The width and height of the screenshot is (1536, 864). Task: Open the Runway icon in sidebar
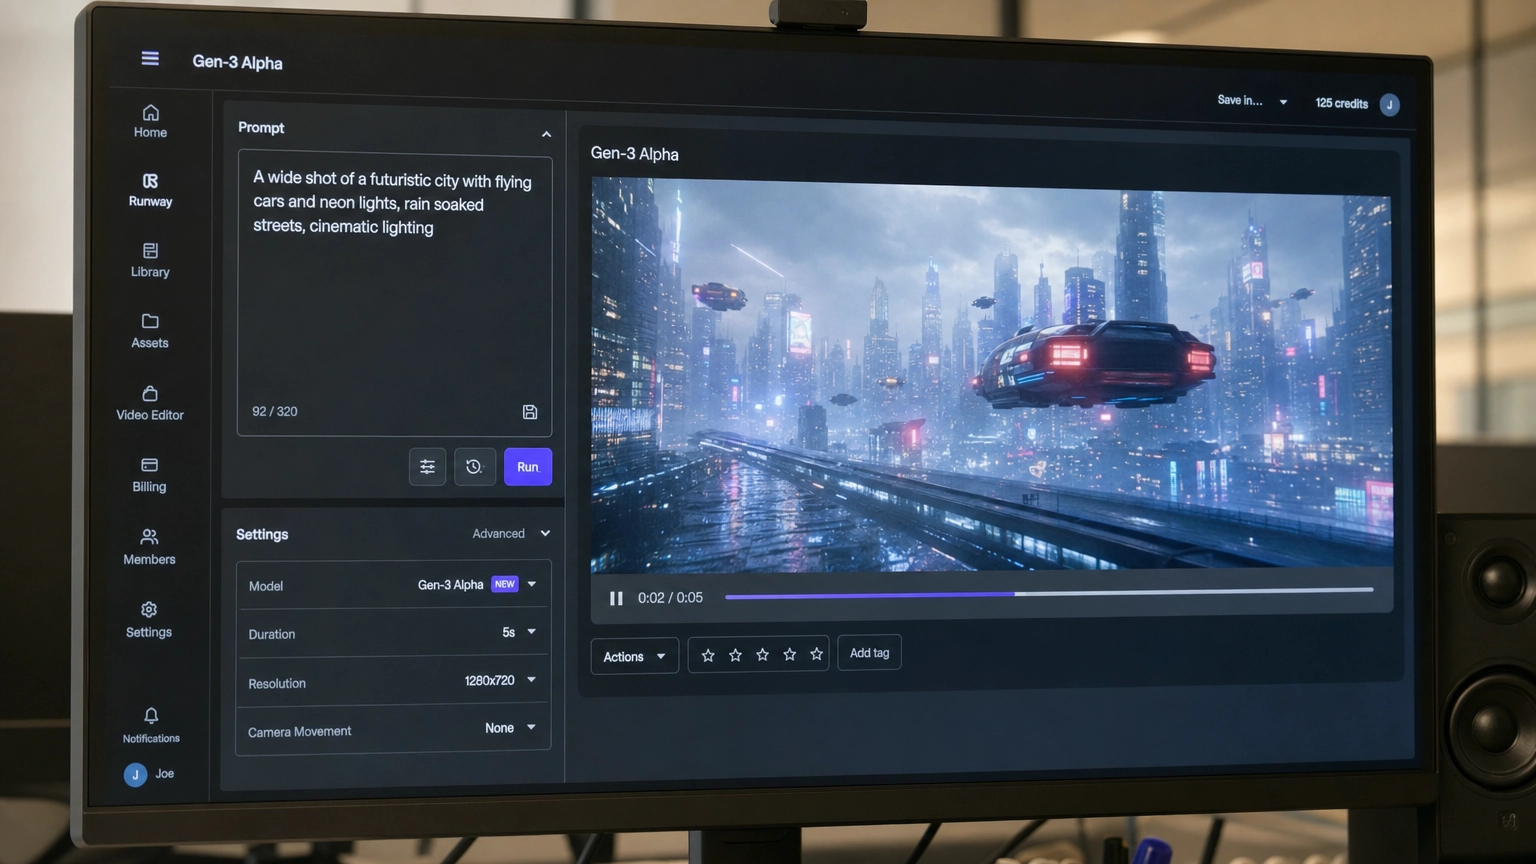pos(150,181)
